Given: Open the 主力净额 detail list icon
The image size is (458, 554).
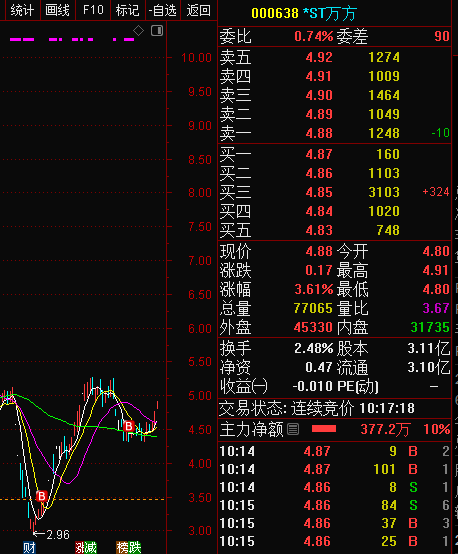Looking at the screenshot, I should [x=293, y=429].
